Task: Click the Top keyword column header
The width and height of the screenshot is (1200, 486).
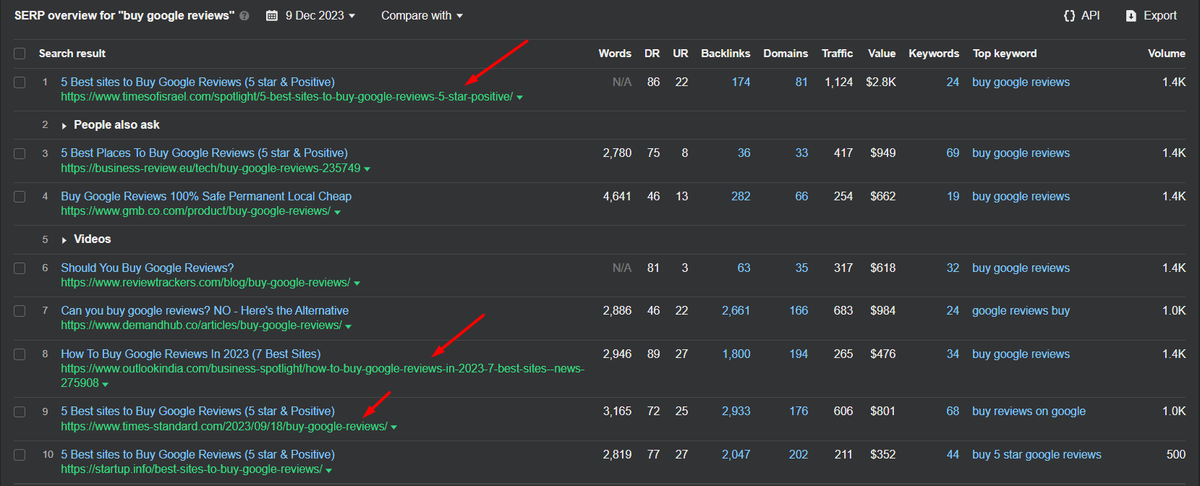Action: coord(1004,53)
